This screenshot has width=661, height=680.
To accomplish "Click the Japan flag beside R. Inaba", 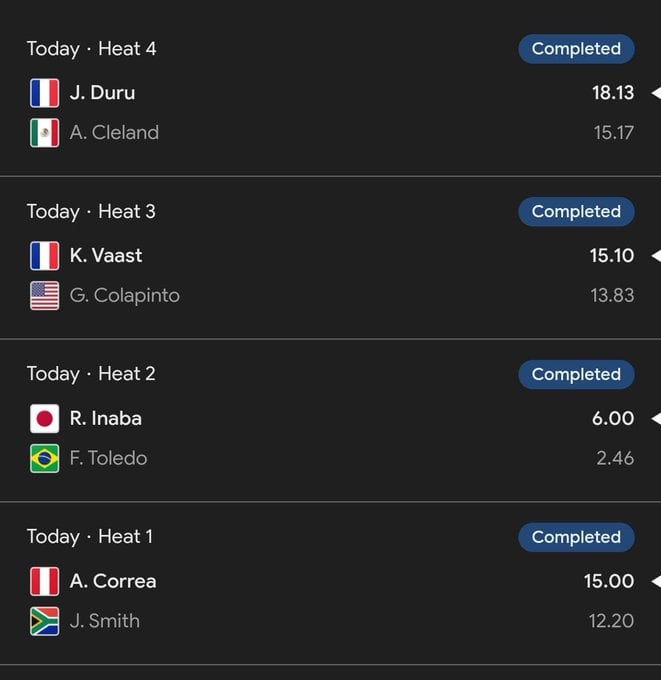I will [44, 419].
